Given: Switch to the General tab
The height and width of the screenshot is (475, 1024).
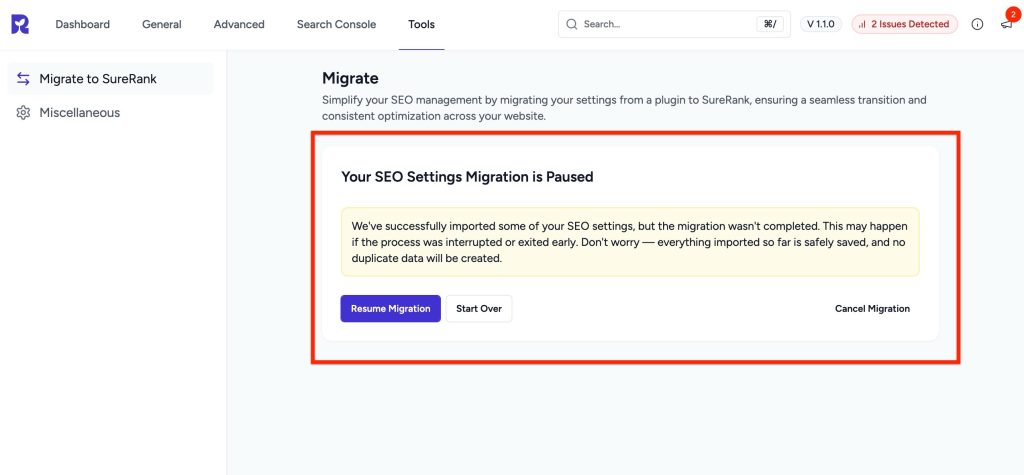Looking at the screenshot, I should (162, 24).
